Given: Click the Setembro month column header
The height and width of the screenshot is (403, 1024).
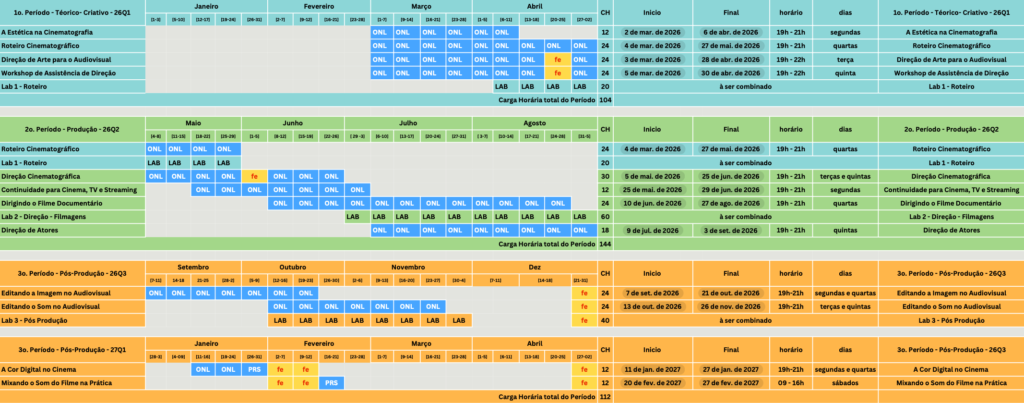Looking at the screenshot, I should pos(193,268).
